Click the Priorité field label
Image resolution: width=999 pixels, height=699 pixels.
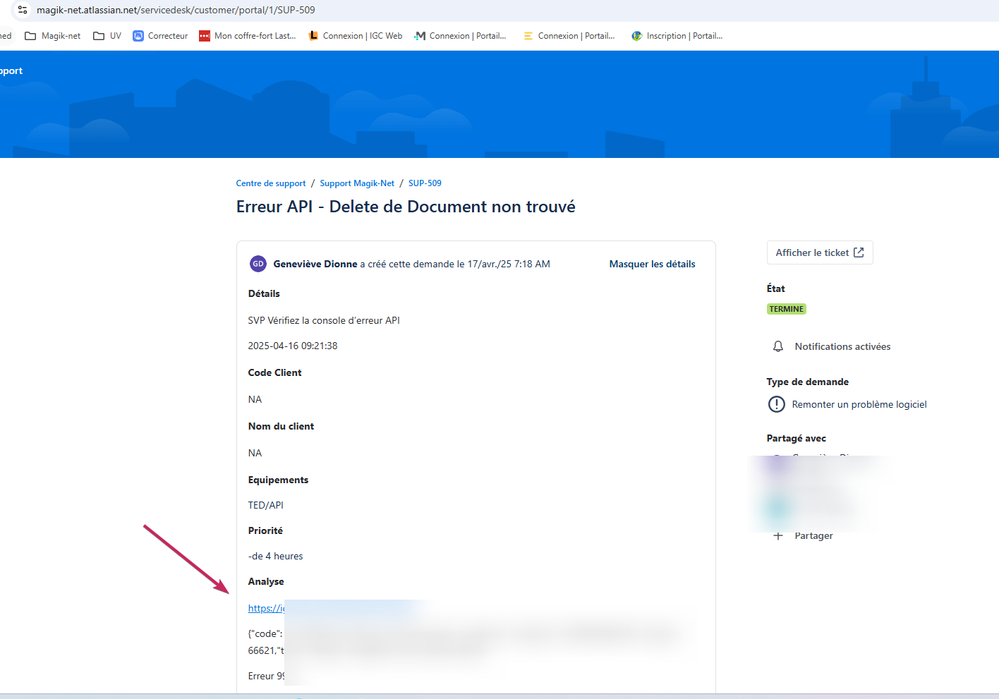tap(265, 531)
